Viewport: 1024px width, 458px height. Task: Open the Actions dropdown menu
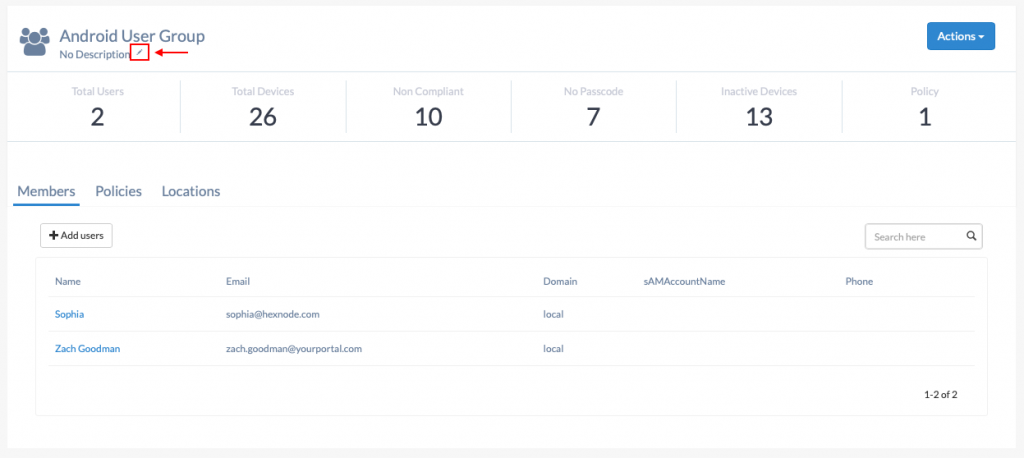961,36
